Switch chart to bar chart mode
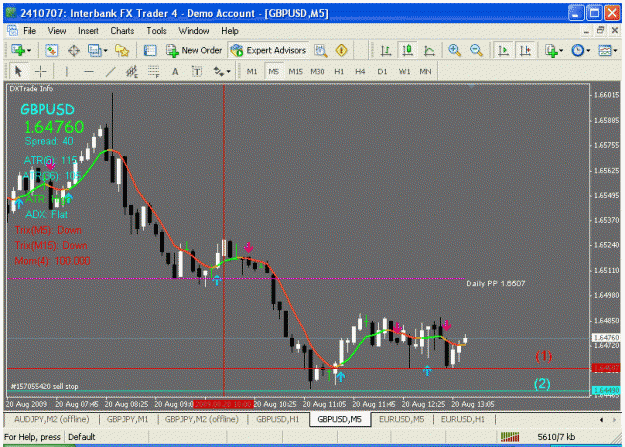 tap(385, 50)
